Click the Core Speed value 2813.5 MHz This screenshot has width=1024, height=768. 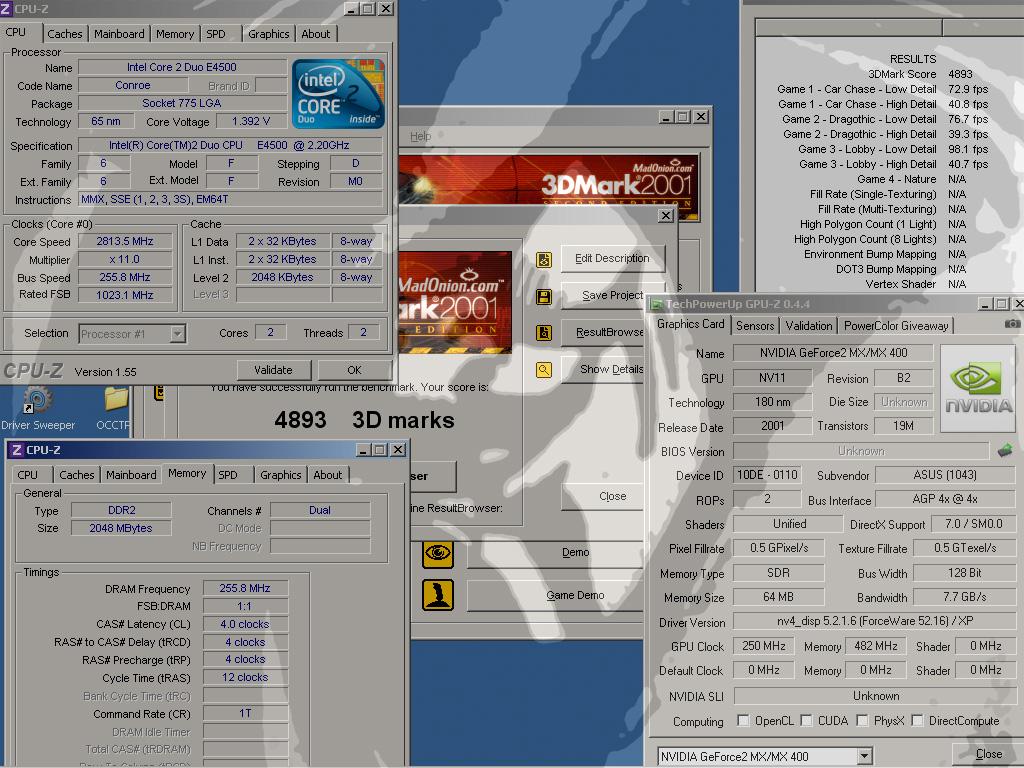[125, 241]
